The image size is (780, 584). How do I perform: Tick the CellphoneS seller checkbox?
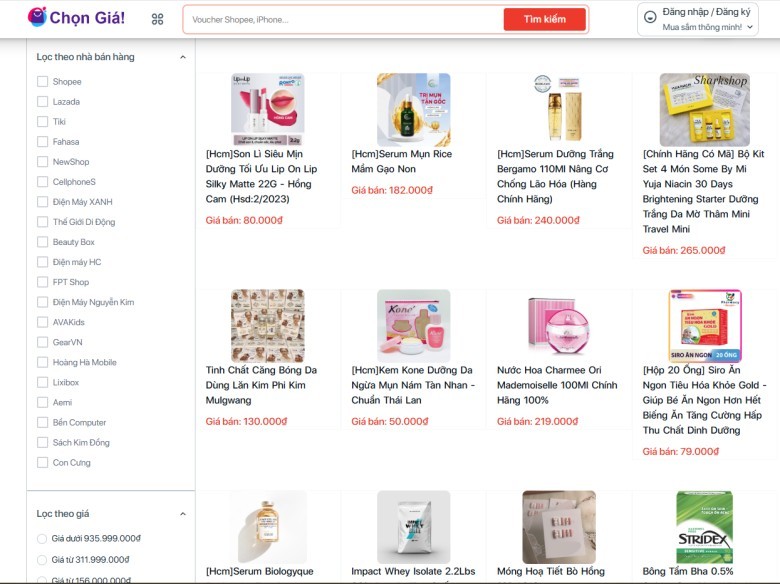42,182
